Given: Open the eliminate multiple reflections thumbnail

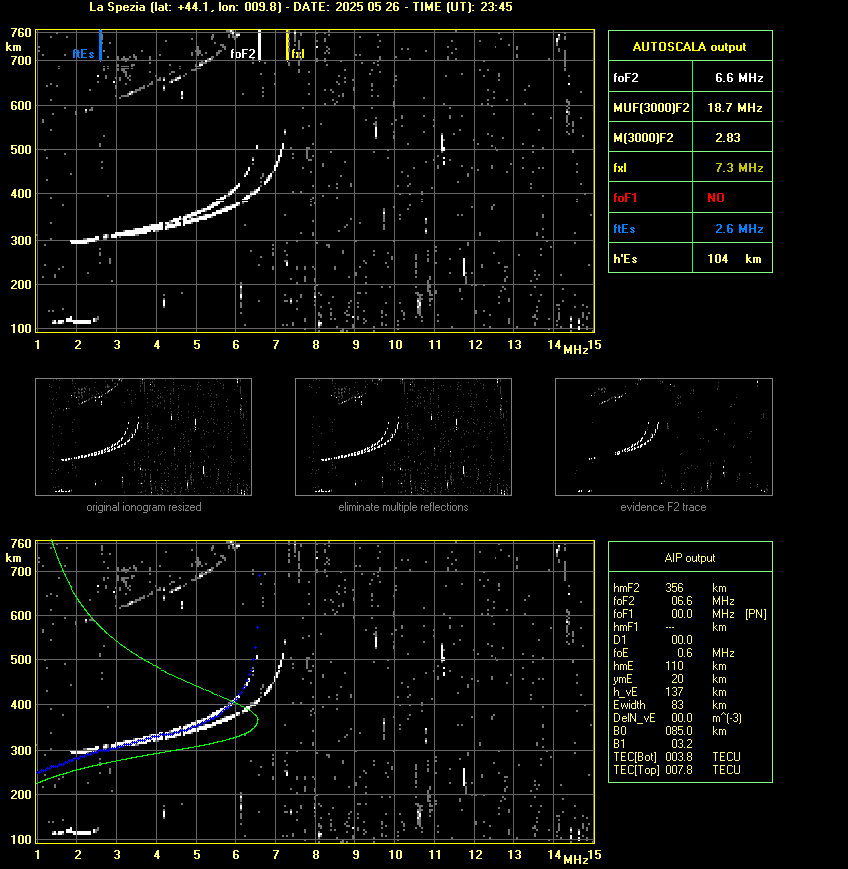Looking at the screenshot, I should point(403,437).
